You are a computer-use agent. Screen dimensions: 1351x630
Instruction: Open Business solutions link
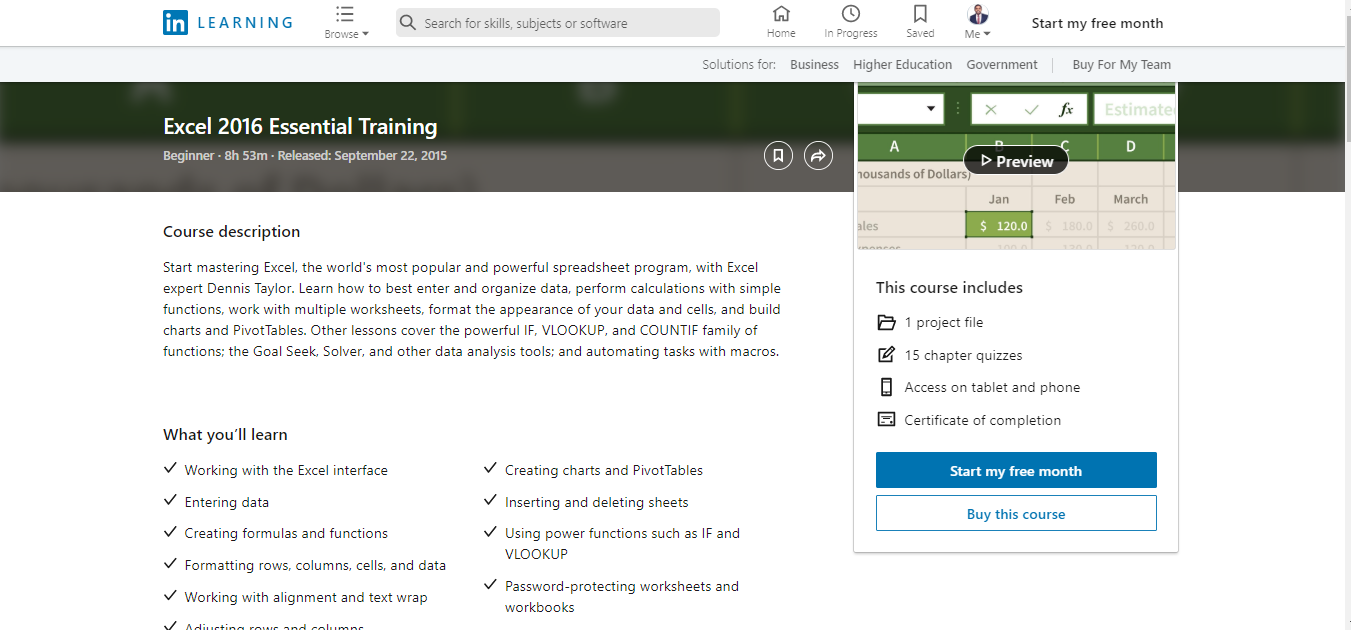814,65
